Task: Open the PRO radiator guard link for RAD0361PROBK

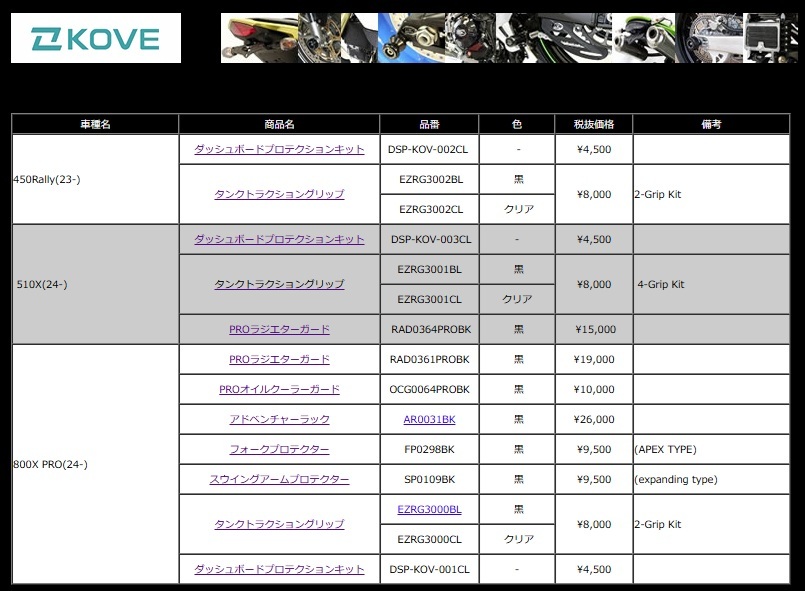Action: pyautogui.click(x=279, y=359)
